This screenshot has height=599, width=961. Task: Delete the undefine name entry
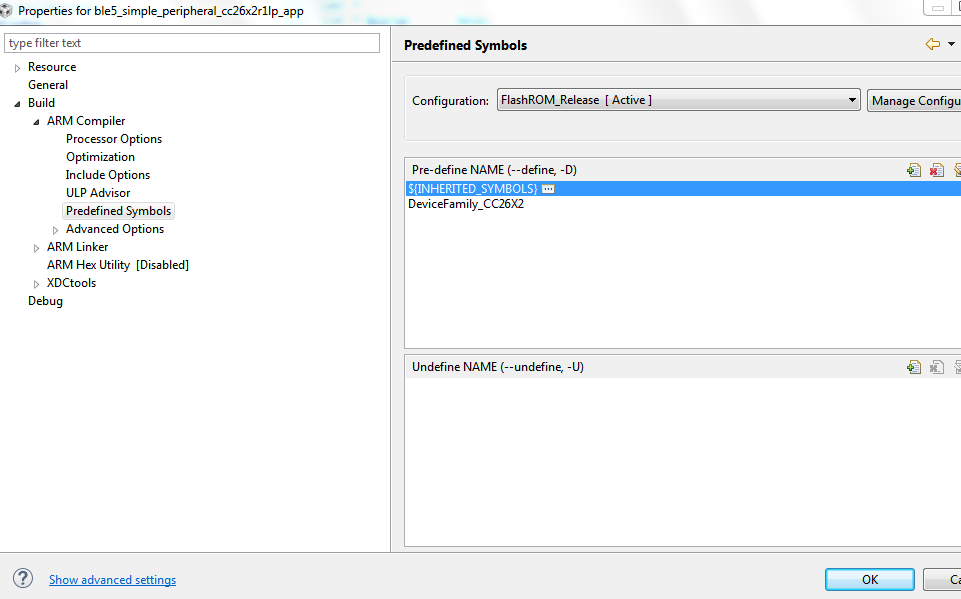936,367
